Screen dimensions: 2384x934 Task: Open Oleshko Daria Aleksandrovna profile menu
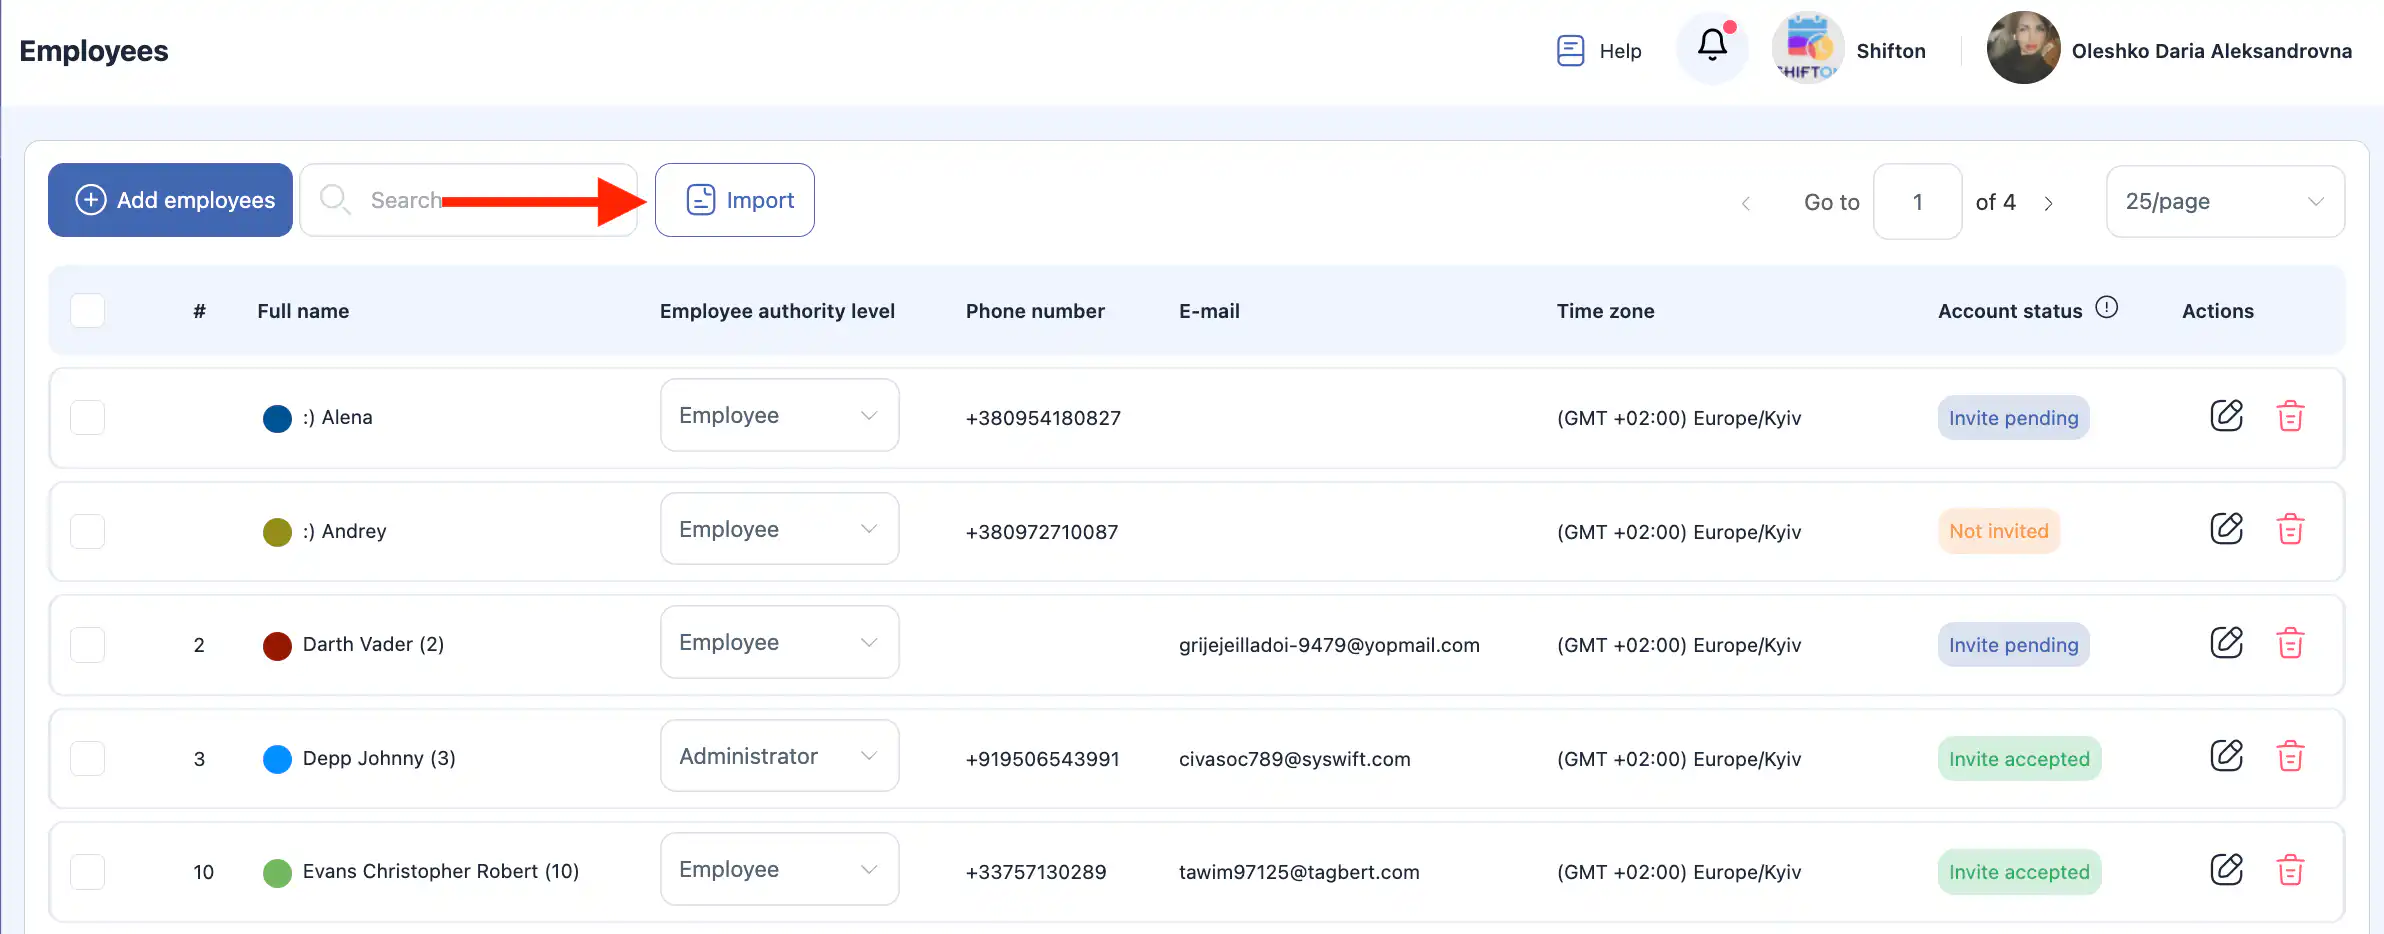click(2168, 50)
